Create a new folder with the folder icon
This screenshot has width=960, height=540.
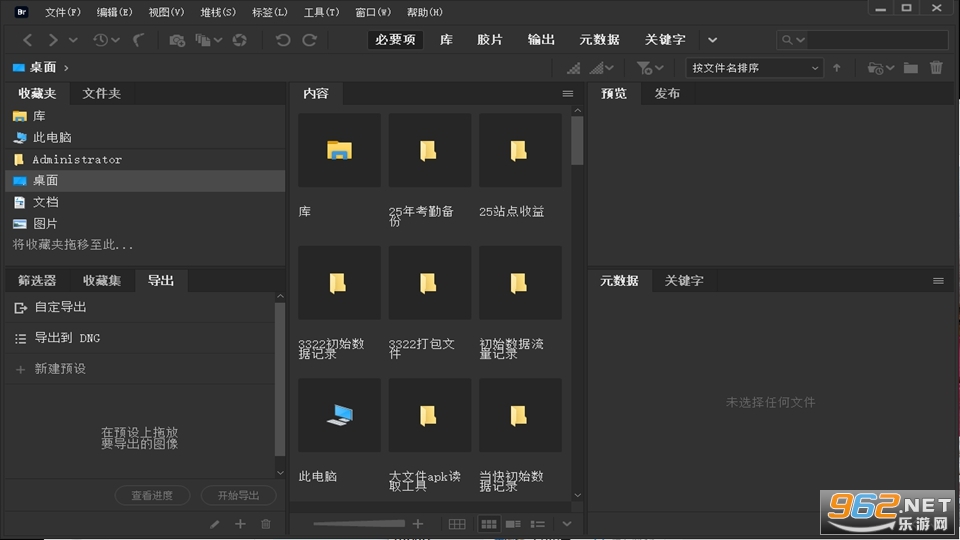911,68
